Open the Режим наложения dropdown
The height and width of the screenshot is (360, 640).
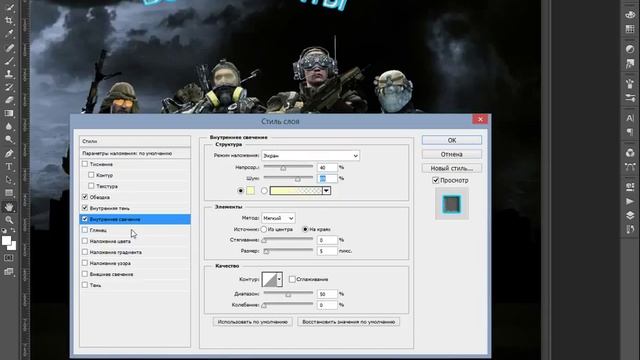point(310,156)
